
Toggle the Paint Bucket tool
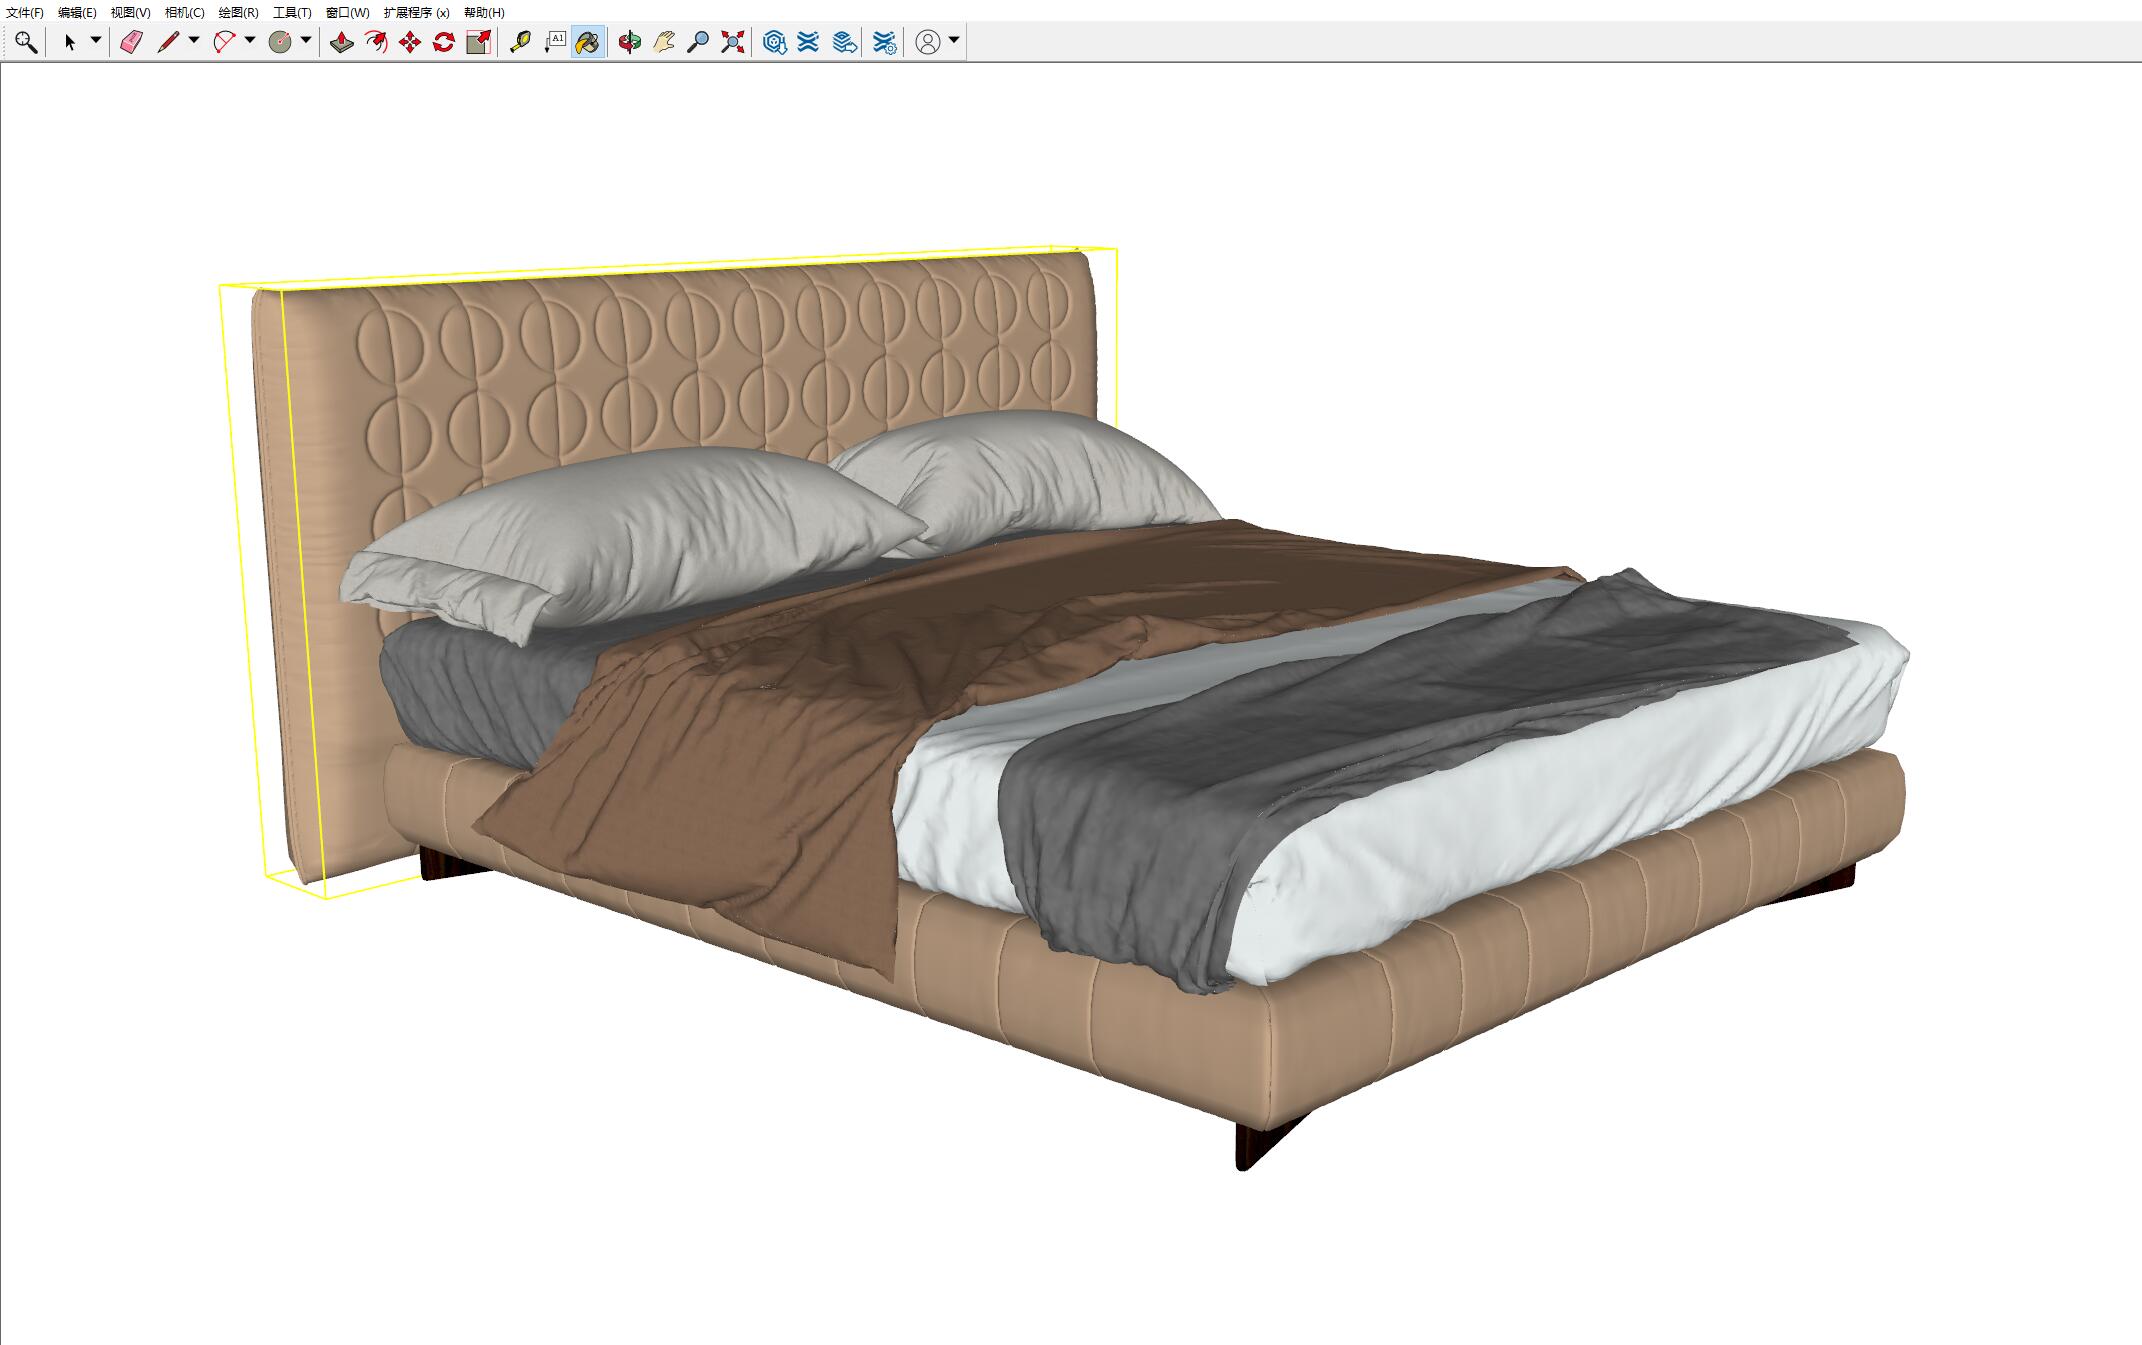(x=588, y=42)
